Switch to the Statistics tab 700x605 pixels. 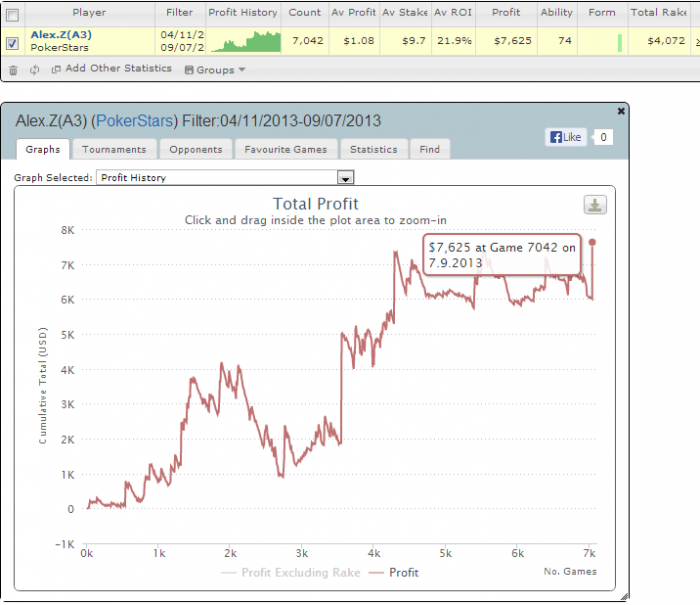(x=374, y=150)
